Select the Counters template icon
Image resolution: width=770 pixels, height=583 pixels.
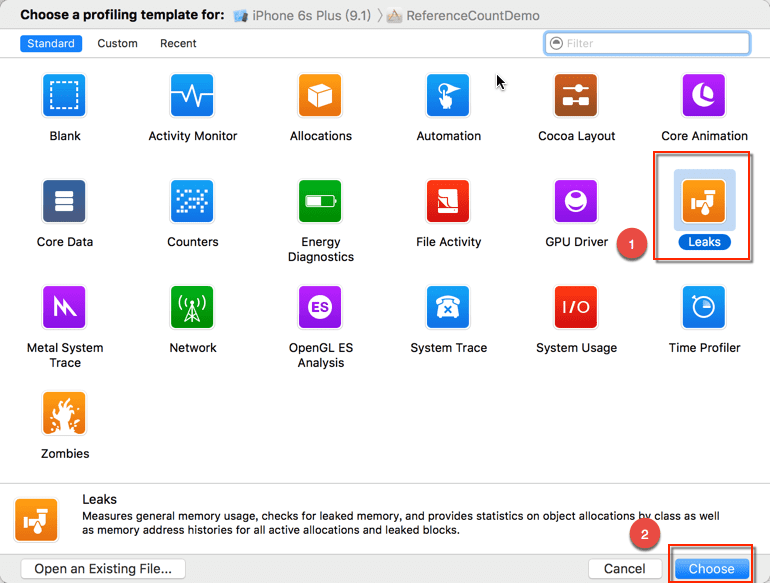click(x=192, y=201)
